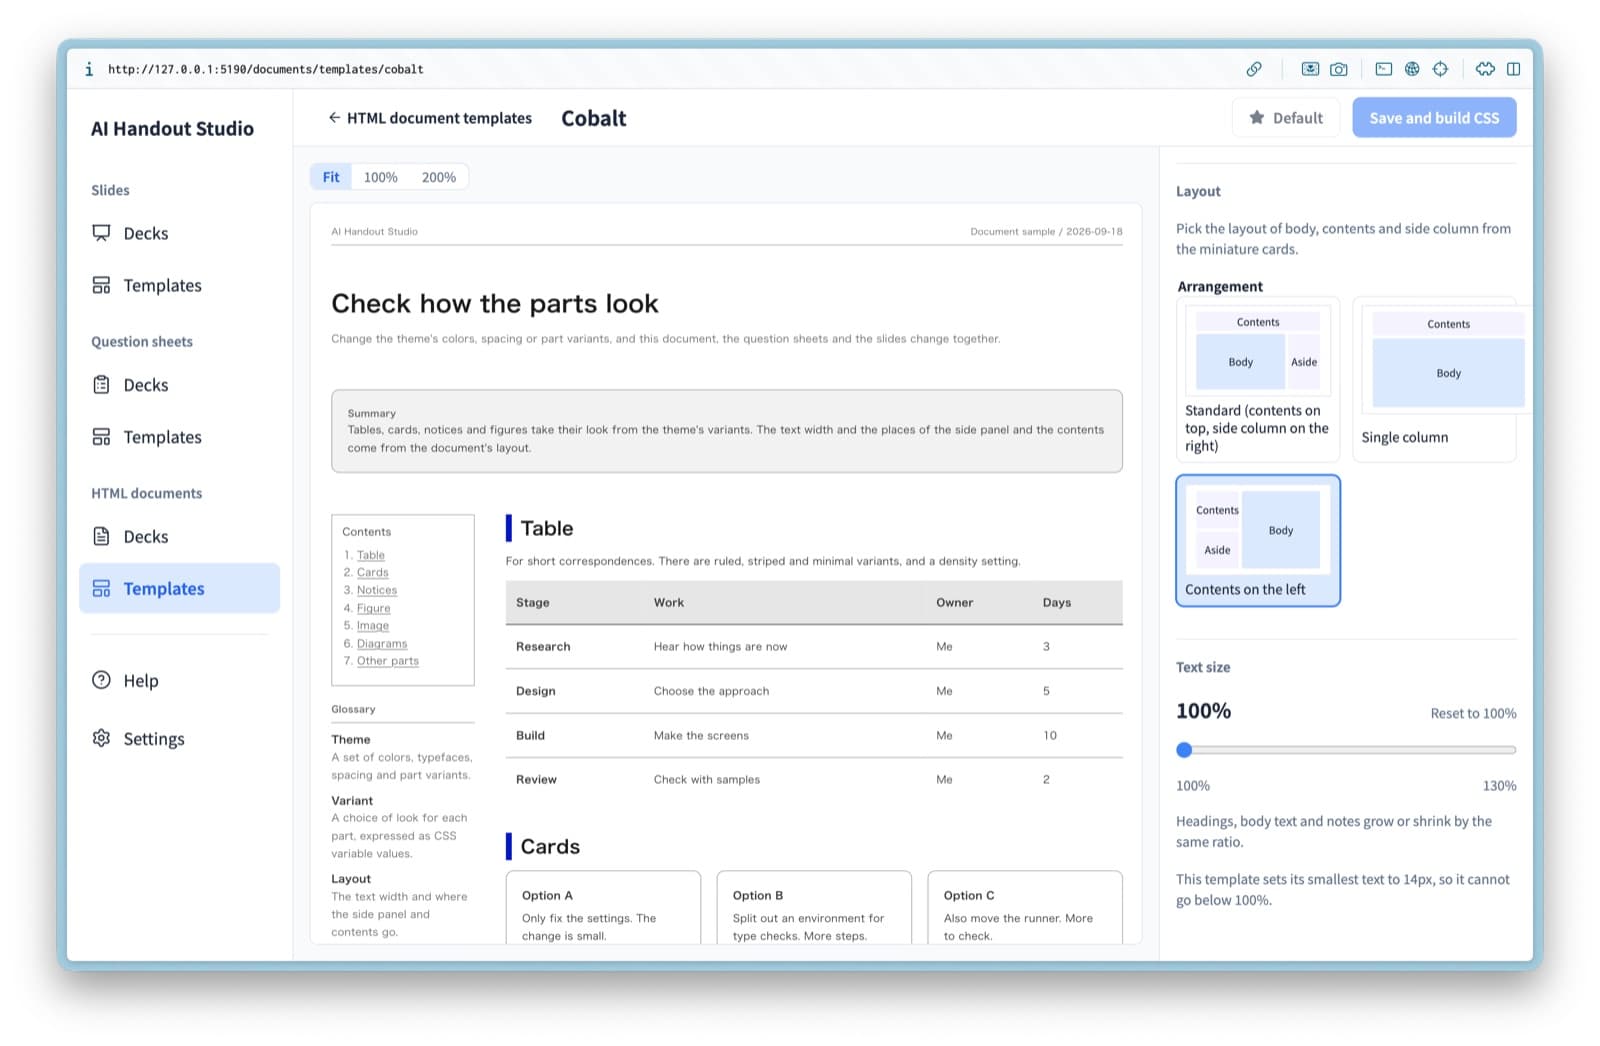The height and width of the screenshot is (1046, 1600).
Task: Open the Cards link in Contents
Action: coord(373,573)
